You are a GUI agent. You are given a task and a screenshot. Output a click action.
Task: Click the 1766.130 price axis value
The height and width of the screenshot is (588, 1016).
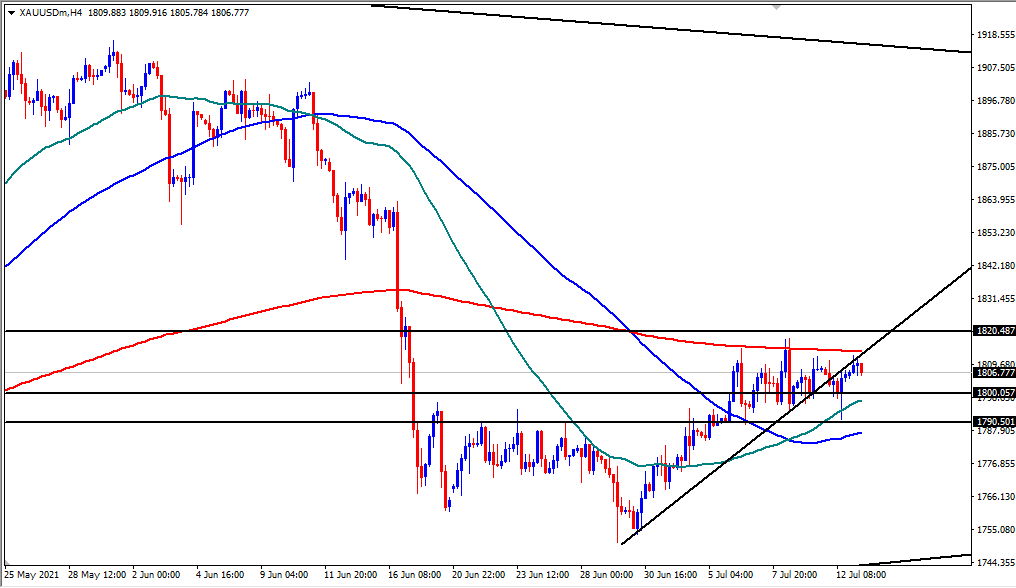996,497
